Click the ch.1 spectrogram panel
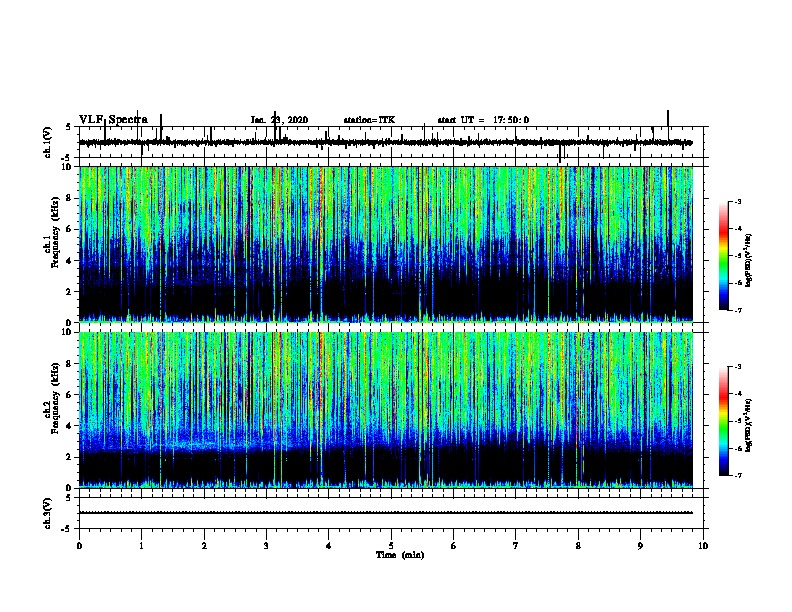The height and width of the screenshot is (612, 792). [386, 244]
